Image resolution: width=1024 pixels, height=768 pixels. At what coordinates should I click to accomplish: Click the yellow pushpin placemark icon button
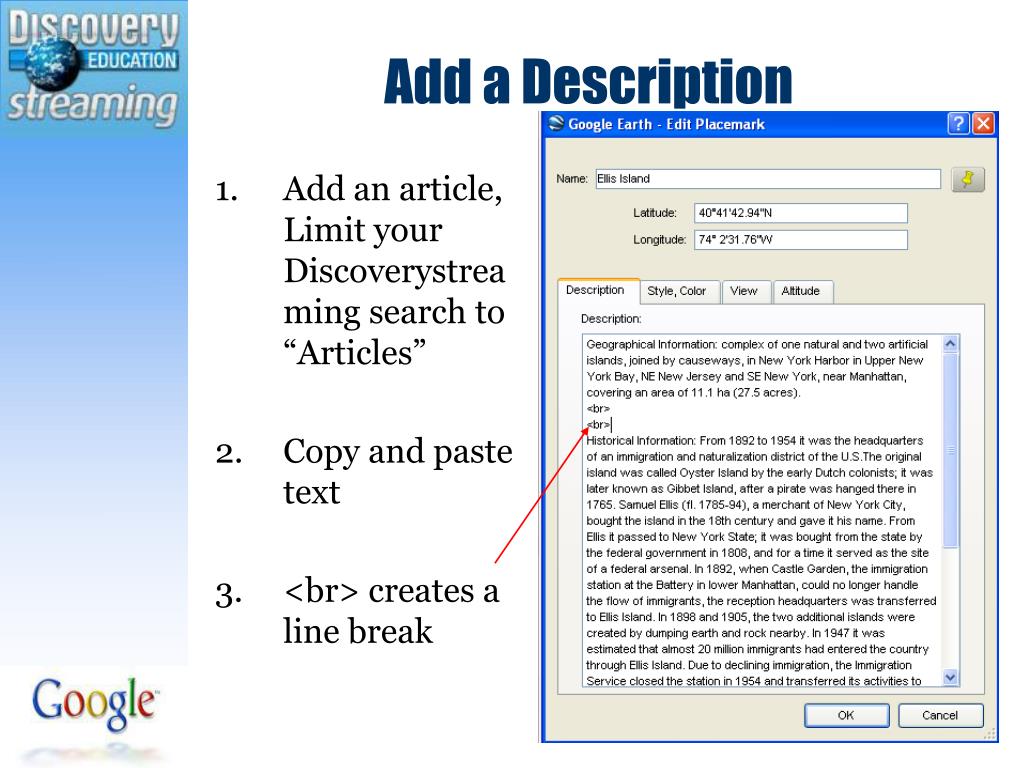(967, 179)
